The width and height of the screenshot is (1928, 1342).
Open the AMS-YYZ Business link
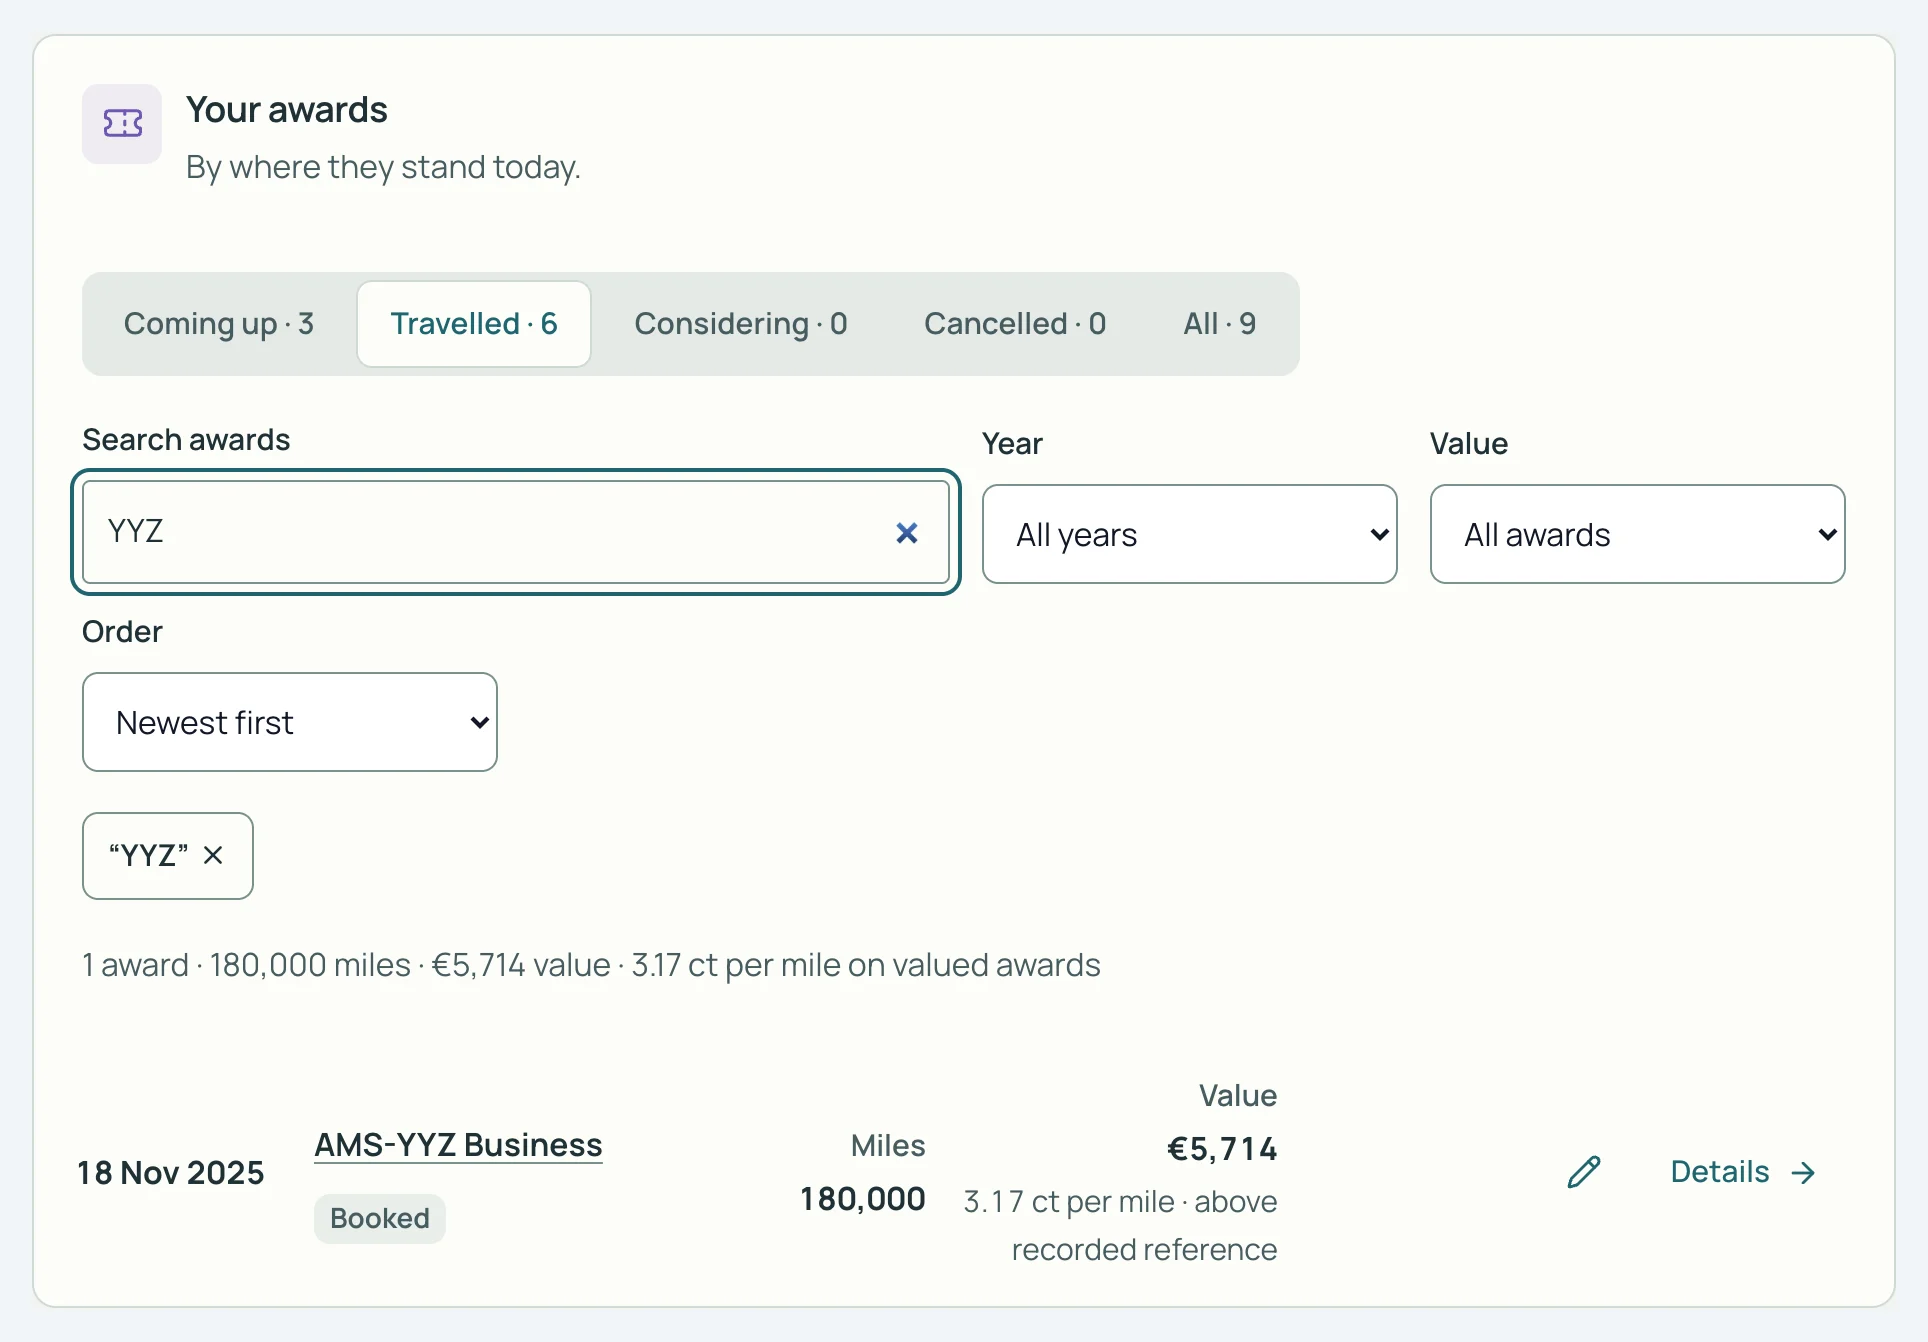(458, 1145)
